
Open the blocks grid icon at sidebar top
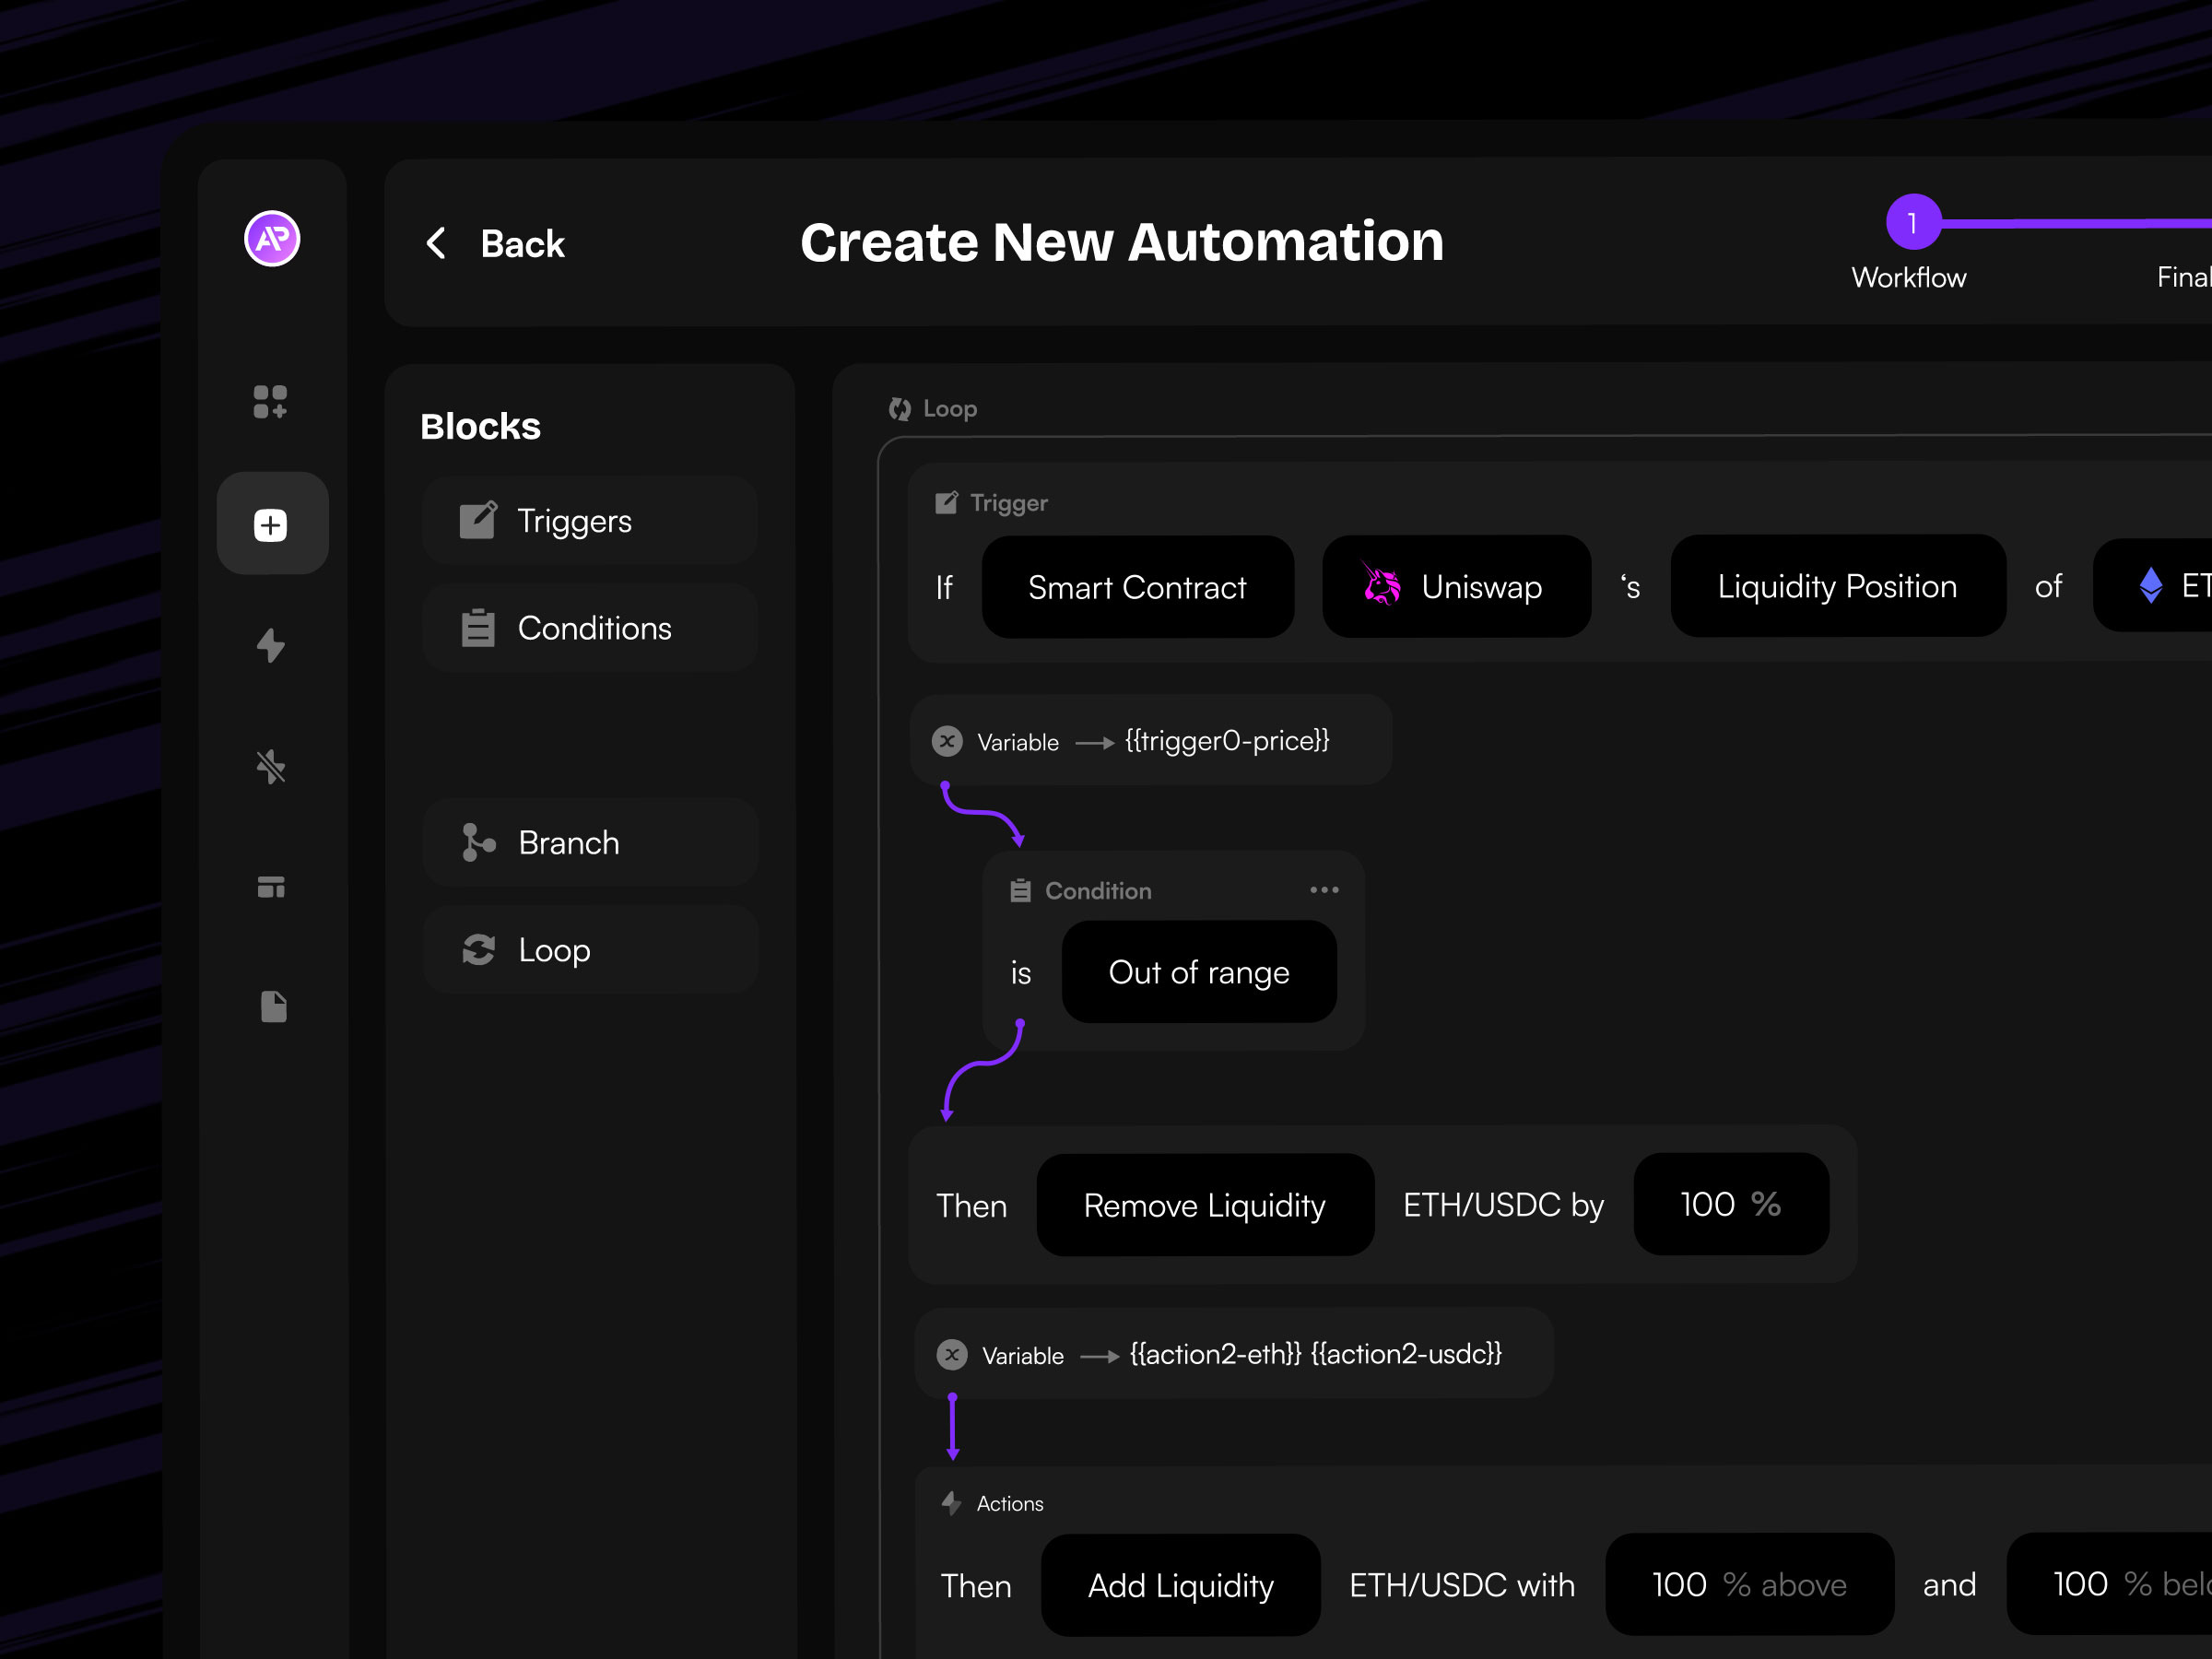coord(271,403)
